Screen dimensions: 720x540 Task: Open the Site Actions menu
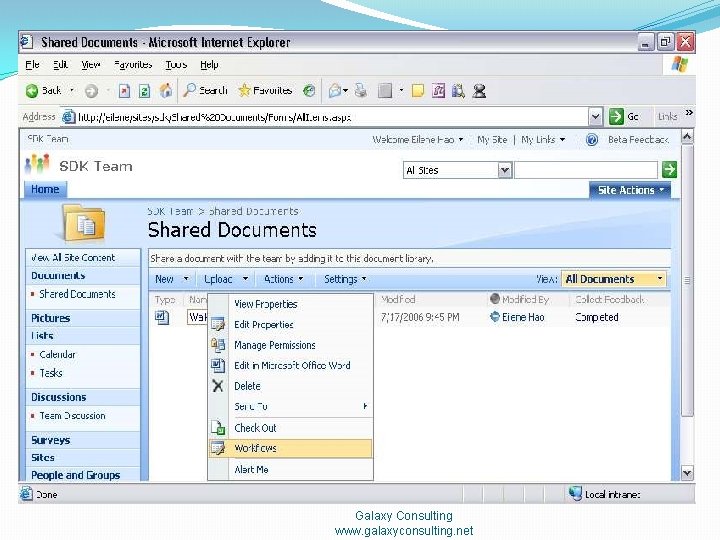click(630, 190)
